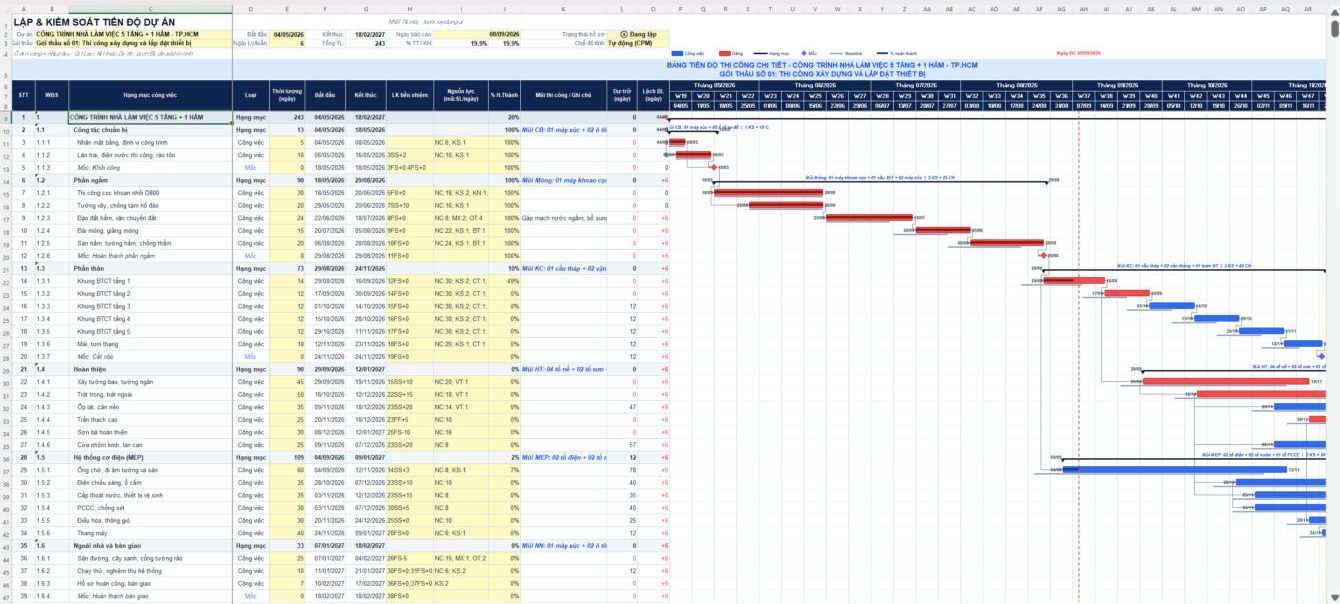Select red milestone diamond for 'Hoàn thành phần ngầm'
The height and width of the screenshot is (604, 1340).
[1043, 256]
